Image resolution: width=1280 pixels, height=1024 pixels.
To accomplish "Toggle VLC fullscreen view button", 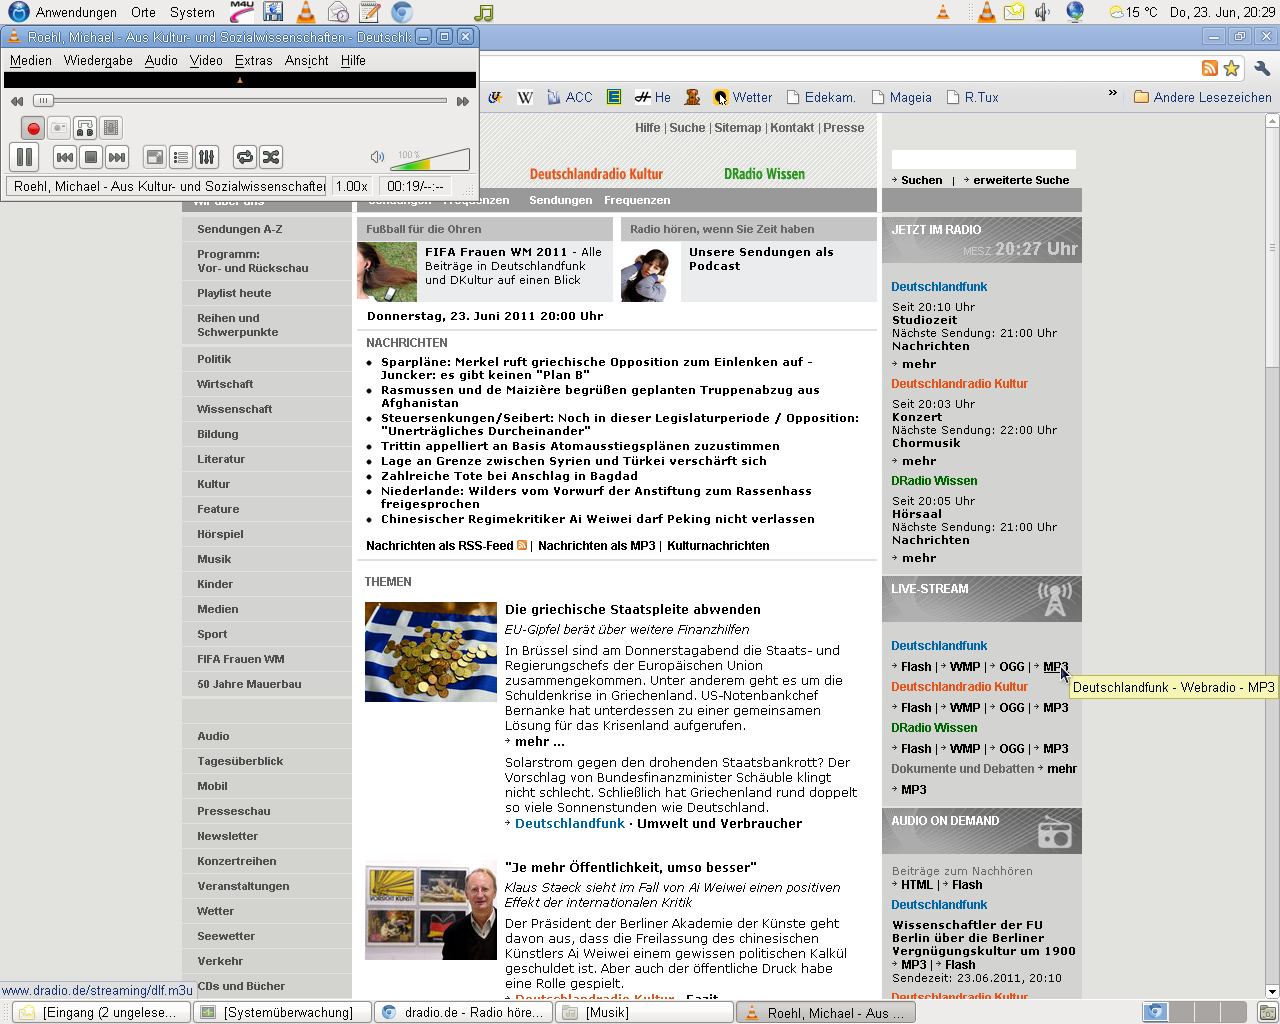I will (x=155, y=157).
